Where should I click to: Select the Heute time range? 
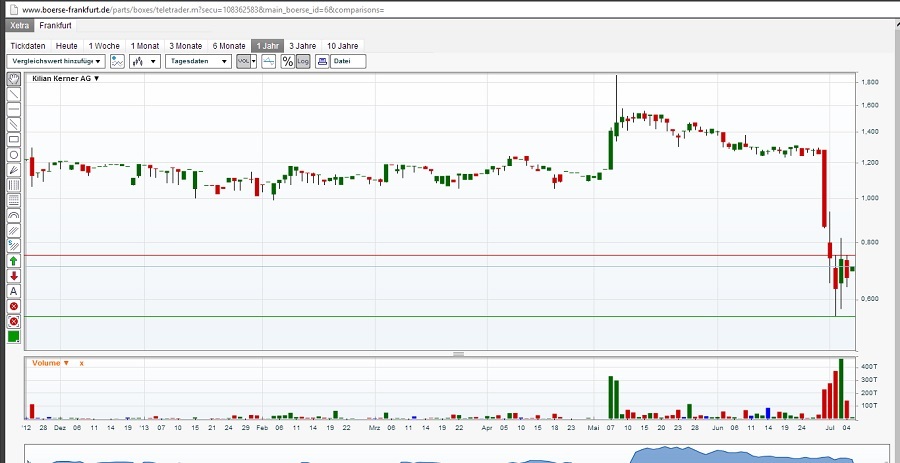click(67, 46)
